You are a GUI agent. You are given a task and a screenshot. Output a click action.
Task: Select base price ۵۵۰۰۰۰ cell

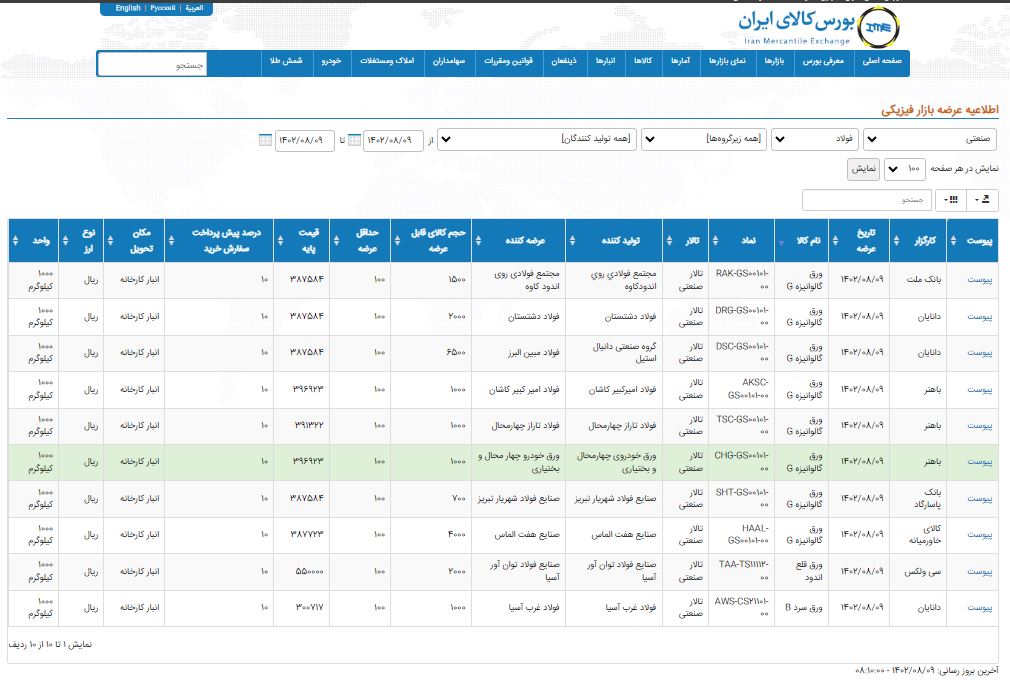point(301,572)
